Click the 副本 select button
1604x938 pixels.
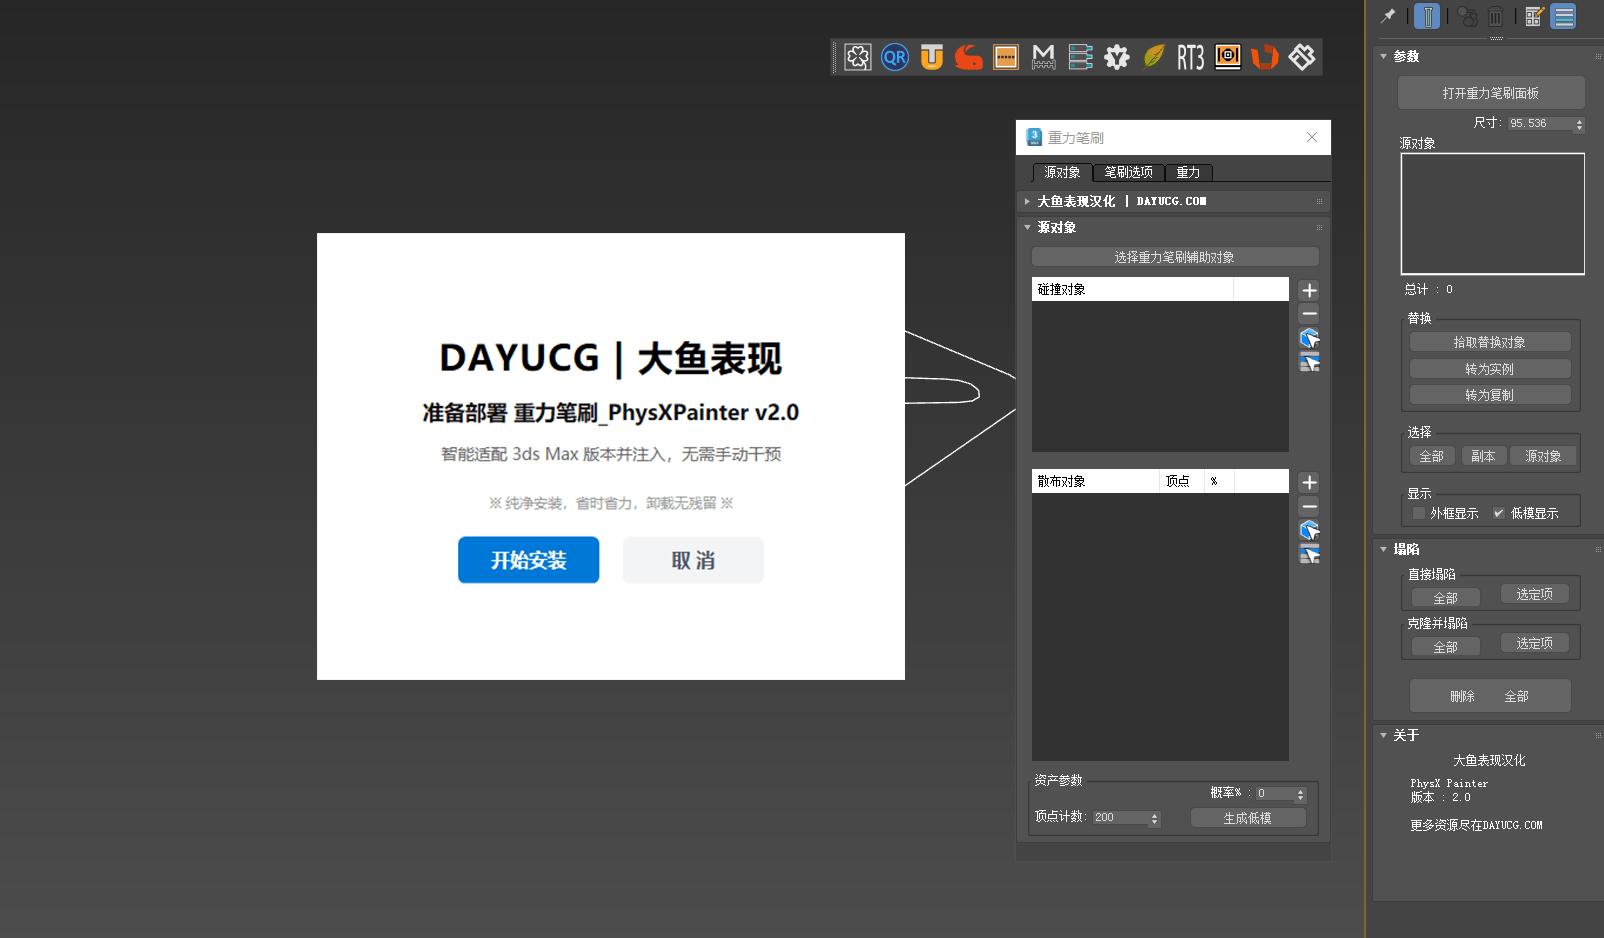click(x=1483, y=456)
